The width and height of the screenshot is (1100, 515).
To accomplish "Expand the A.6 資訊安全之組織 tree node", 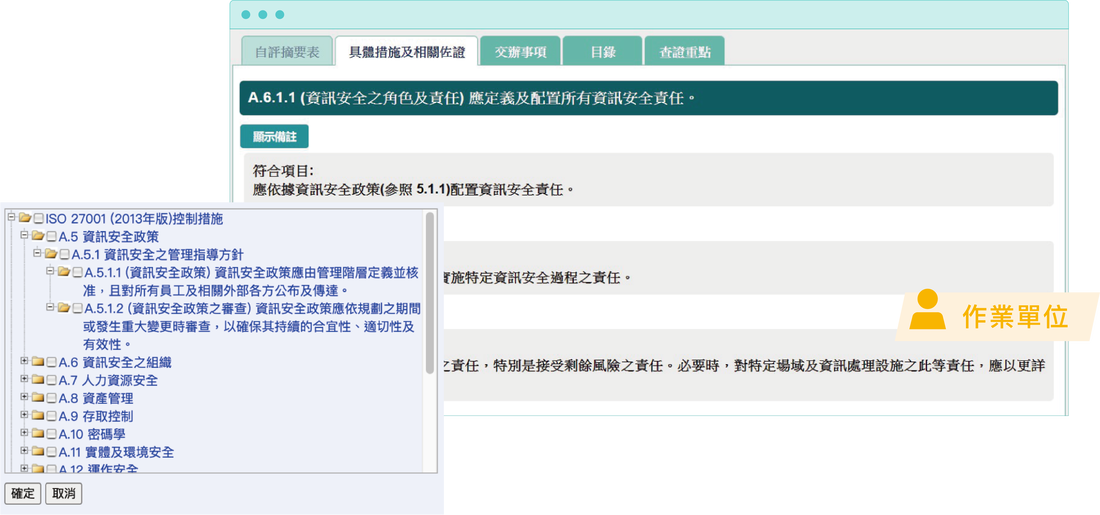I will coord(24,362).
